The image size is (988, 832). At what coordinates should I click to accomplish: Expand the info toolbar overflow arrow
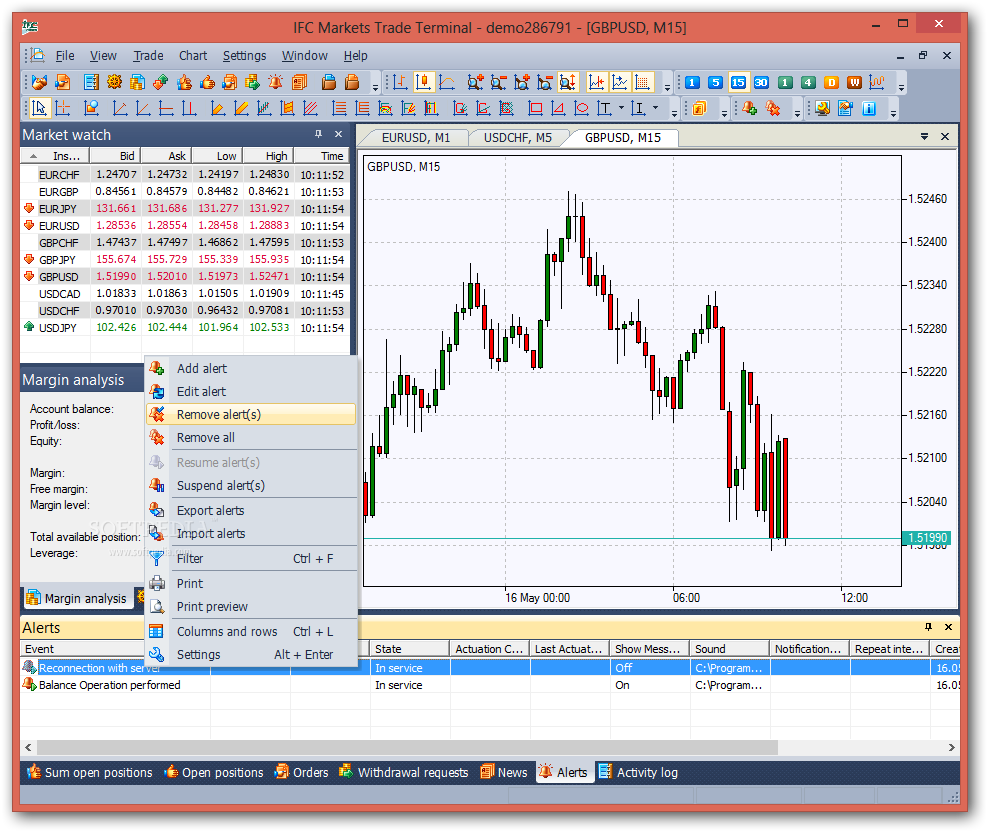893,113
